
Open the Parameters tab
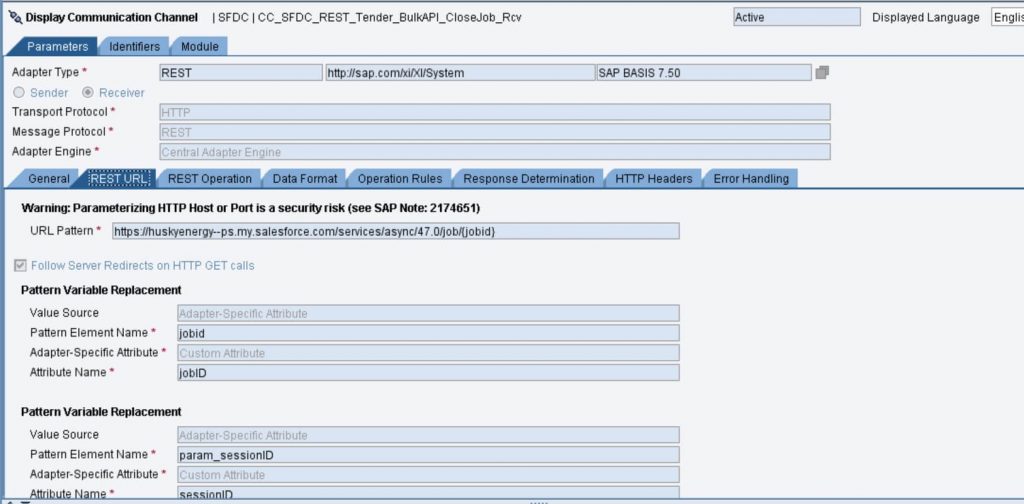pos(57,46)
